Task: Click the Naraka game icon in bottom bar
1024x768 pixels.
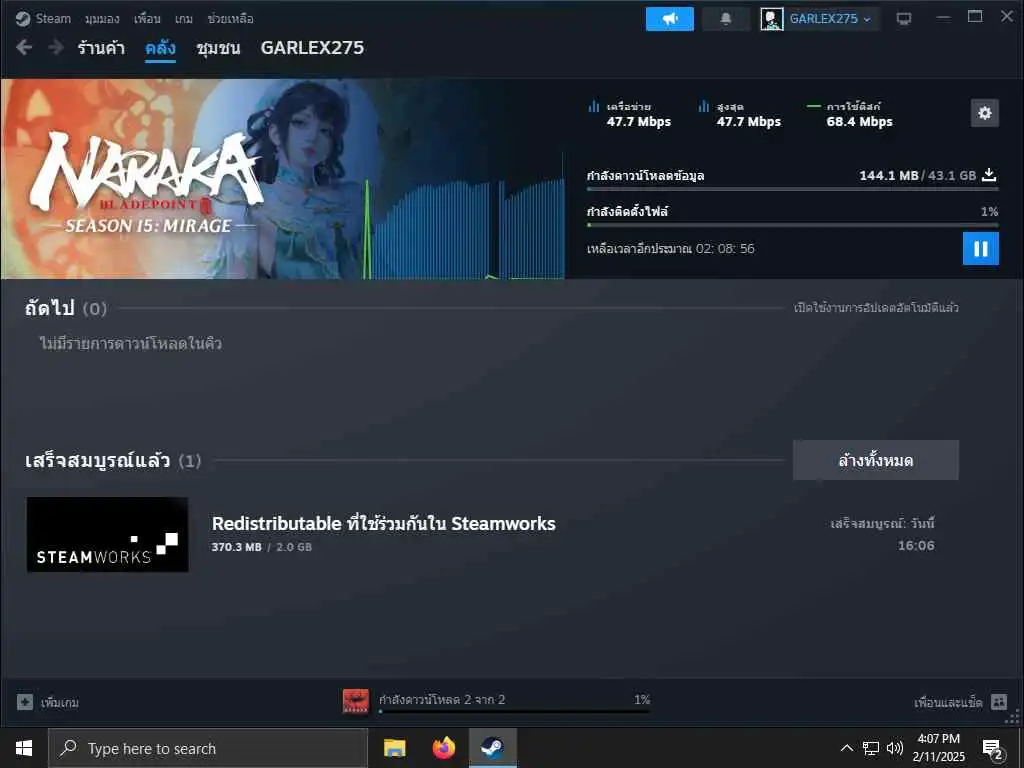Action: 356,701
